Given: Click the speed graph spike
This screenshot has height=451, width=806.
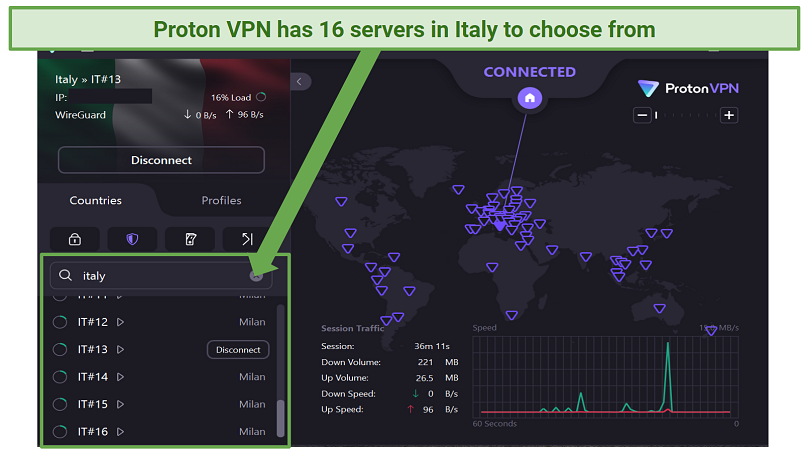Looking at the screenshot, I should coord(668,375).
